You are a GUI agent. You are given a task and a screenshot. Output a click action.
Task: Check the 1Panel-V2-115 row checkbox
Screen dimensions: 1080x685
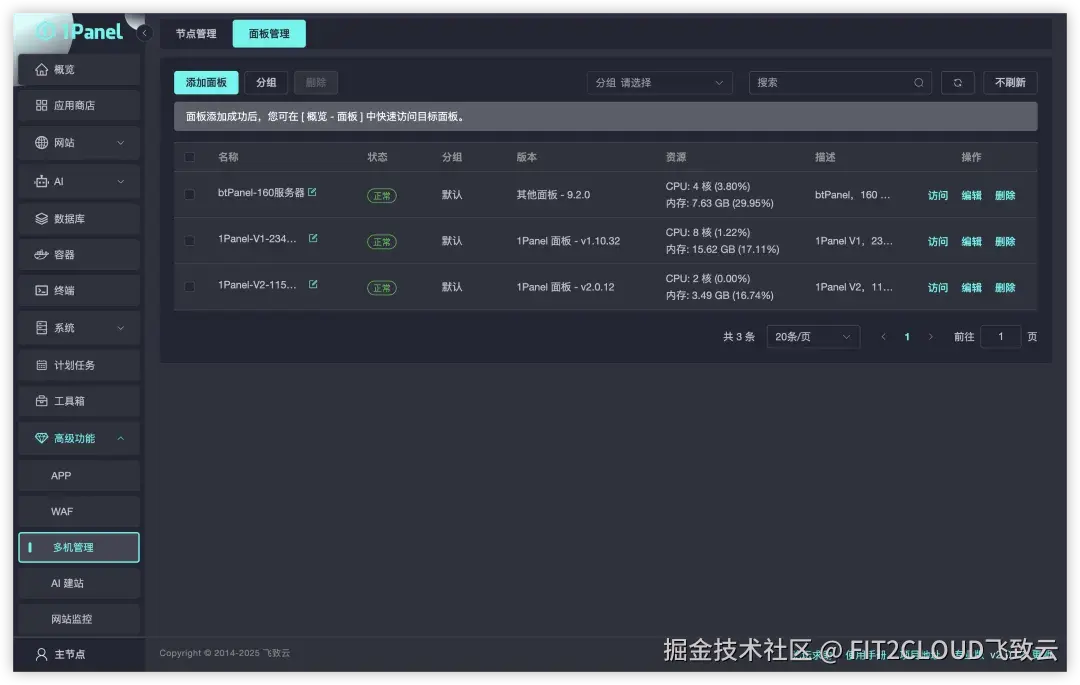click(189, 287)
